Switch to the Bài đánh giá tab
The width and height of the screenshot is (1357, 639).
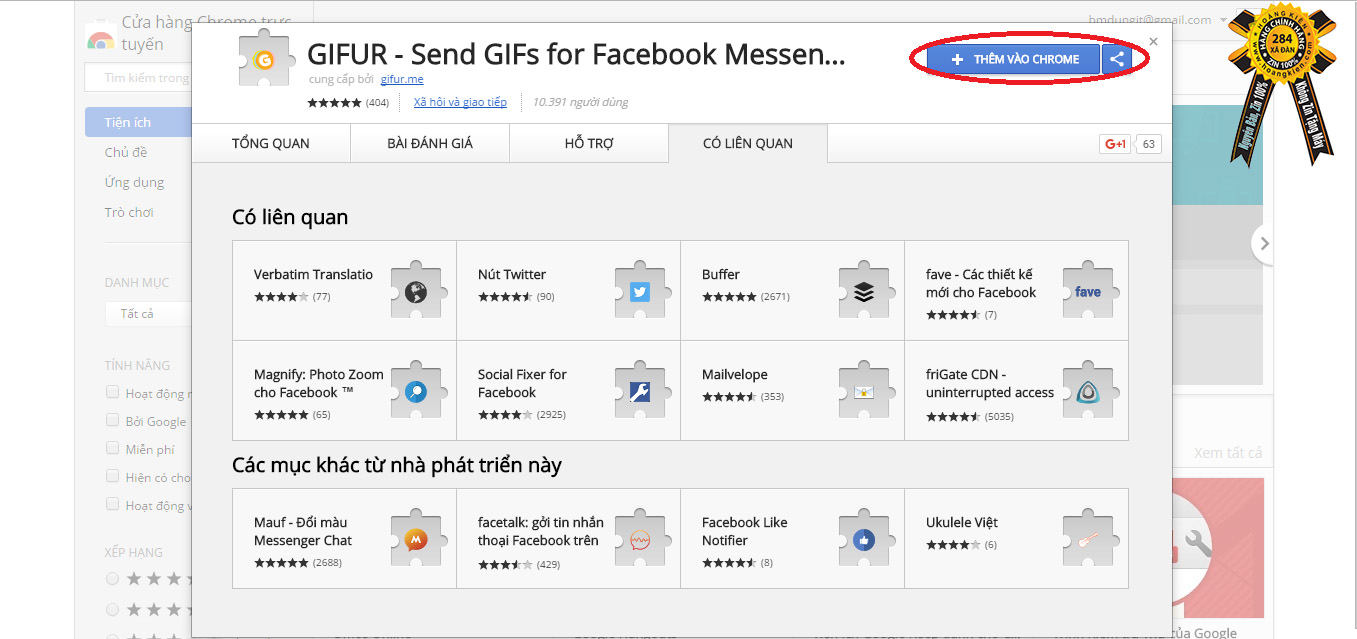(x=430, y=143)
